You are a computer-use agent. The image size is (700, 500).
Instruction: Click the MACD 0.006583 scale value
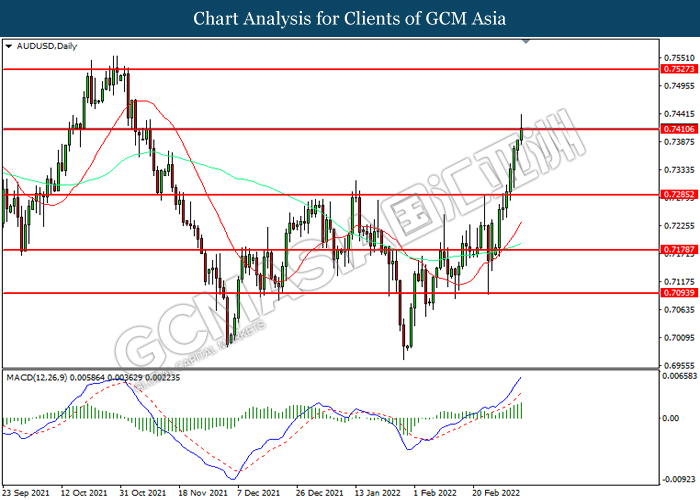point(679,376)
